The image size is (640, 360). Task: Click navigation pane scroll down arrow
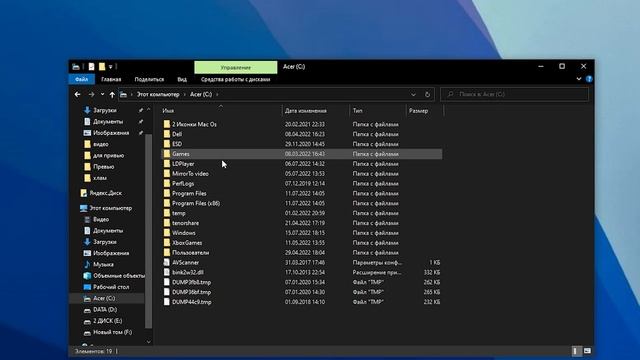click(149, 342)
